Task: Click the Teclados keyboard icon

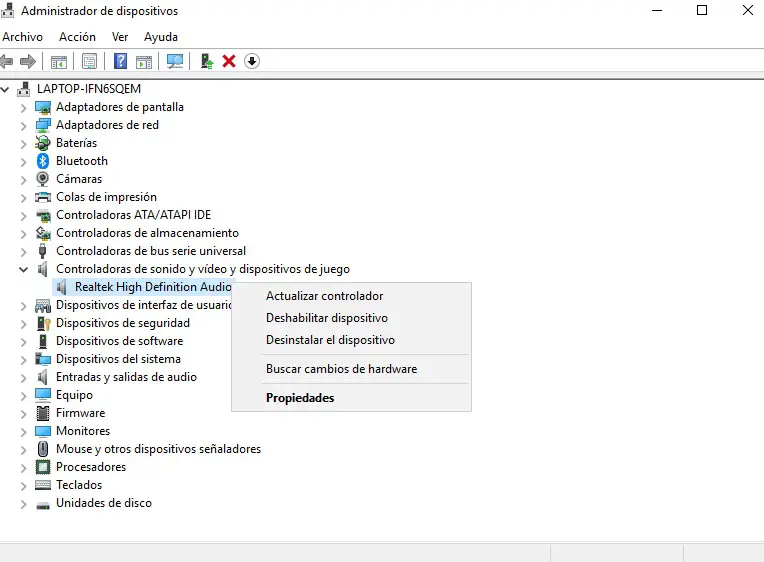Action: [43, 485]
